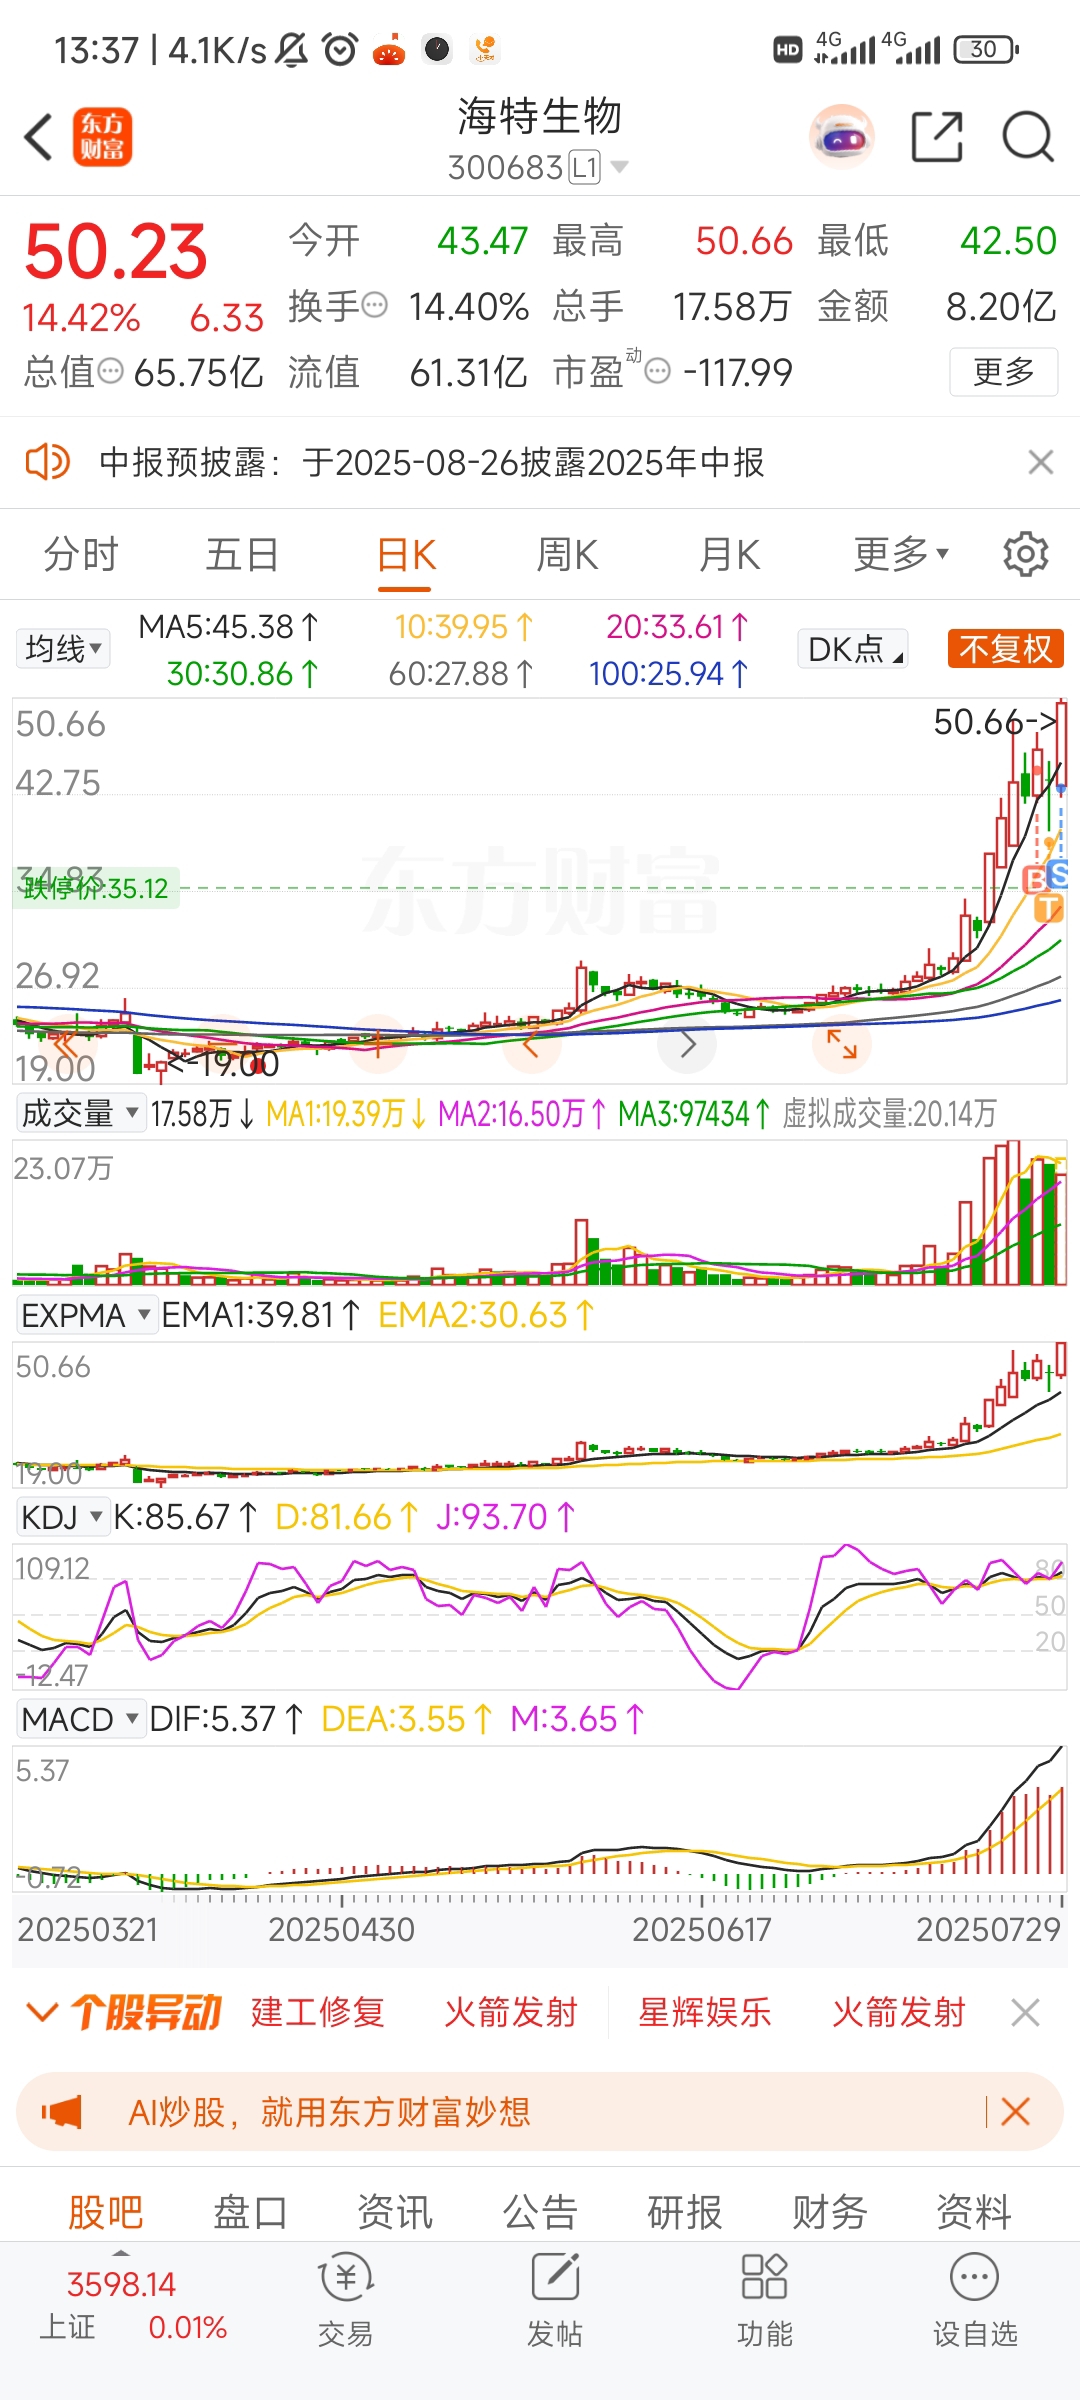Tap the S signal marker on chart
The image size is (1080, 2400).
pos(1058,874)
